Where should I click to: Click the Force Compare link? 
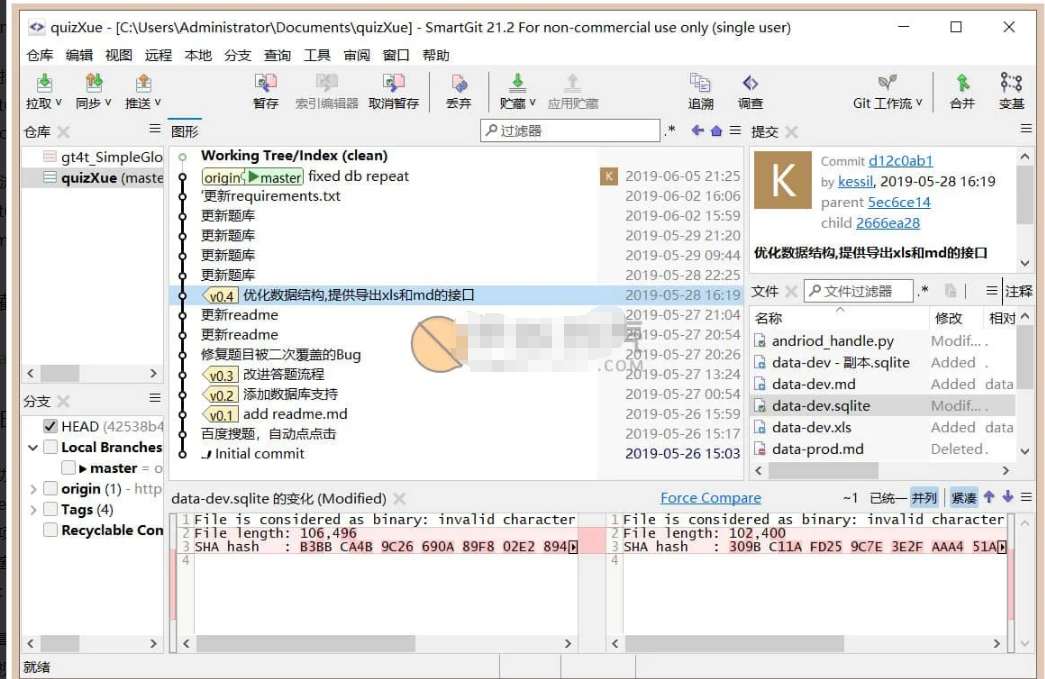coord(710,498)
